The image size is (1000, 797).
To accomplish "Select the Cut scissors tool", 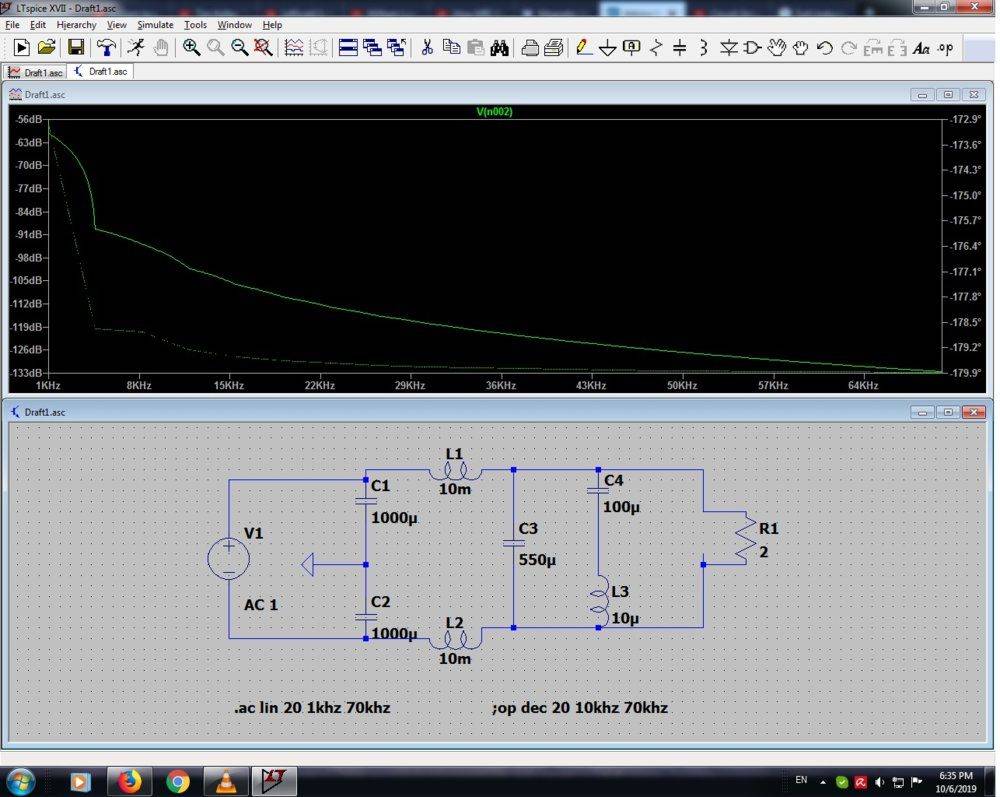I will point(426,47).
